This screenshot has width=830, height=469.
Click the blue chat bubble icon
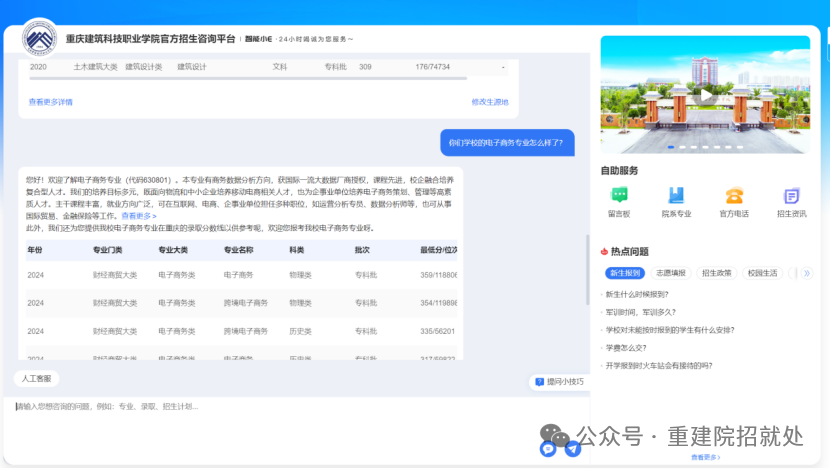pyautogui.click(x=548, y=449)
